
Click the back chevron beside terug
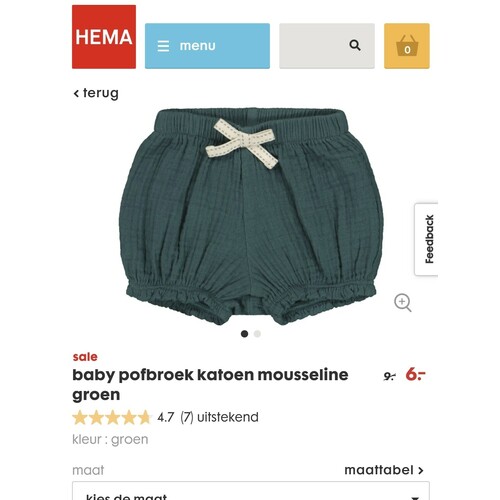pyautogui.click(x=76, y=93)
